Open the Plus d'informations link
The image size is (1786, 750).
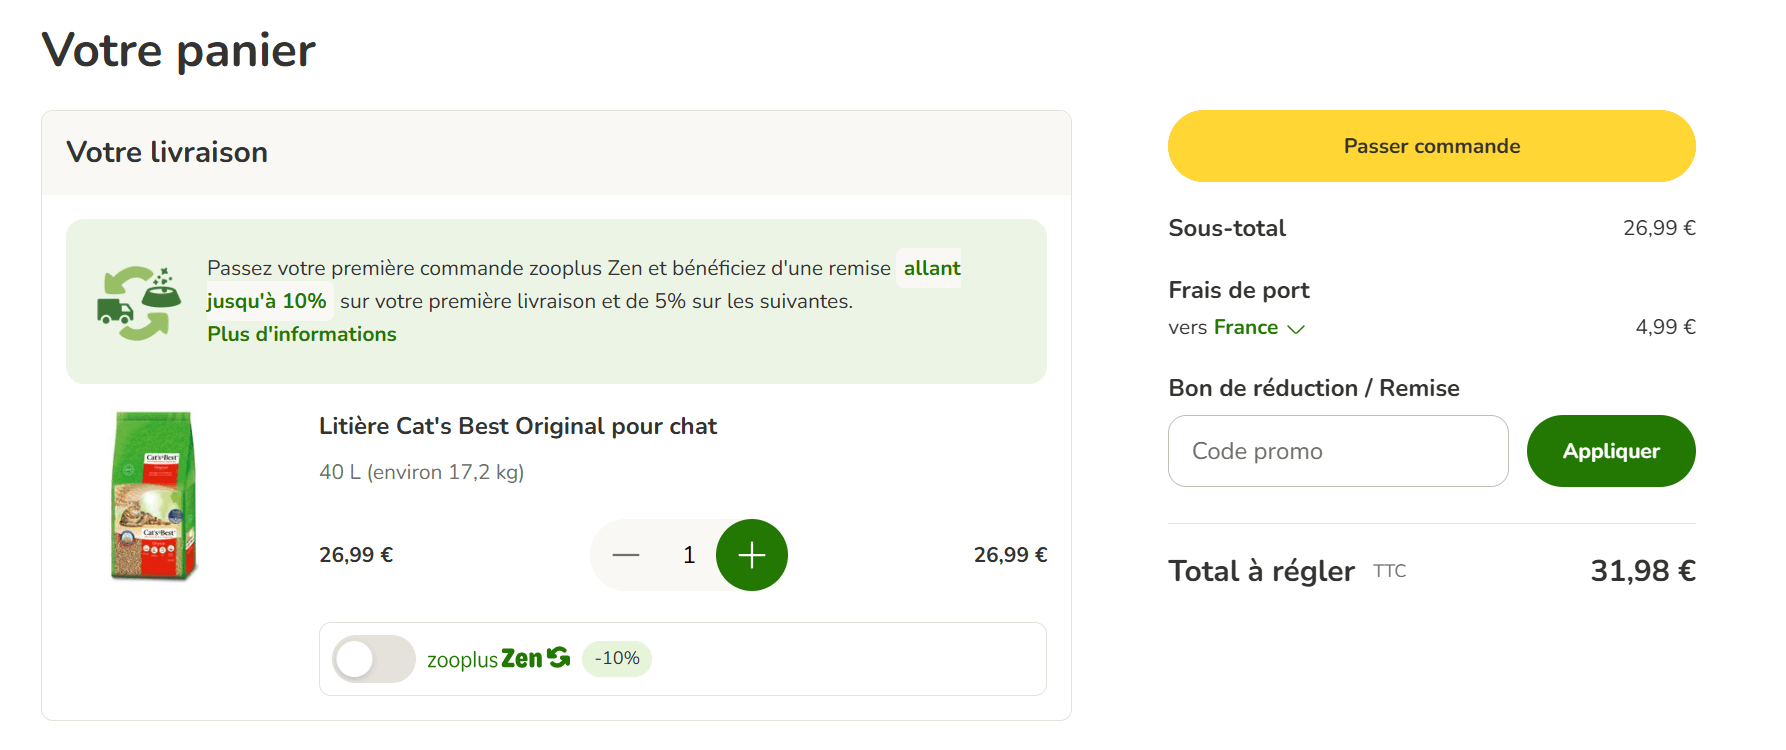point(301,334)
